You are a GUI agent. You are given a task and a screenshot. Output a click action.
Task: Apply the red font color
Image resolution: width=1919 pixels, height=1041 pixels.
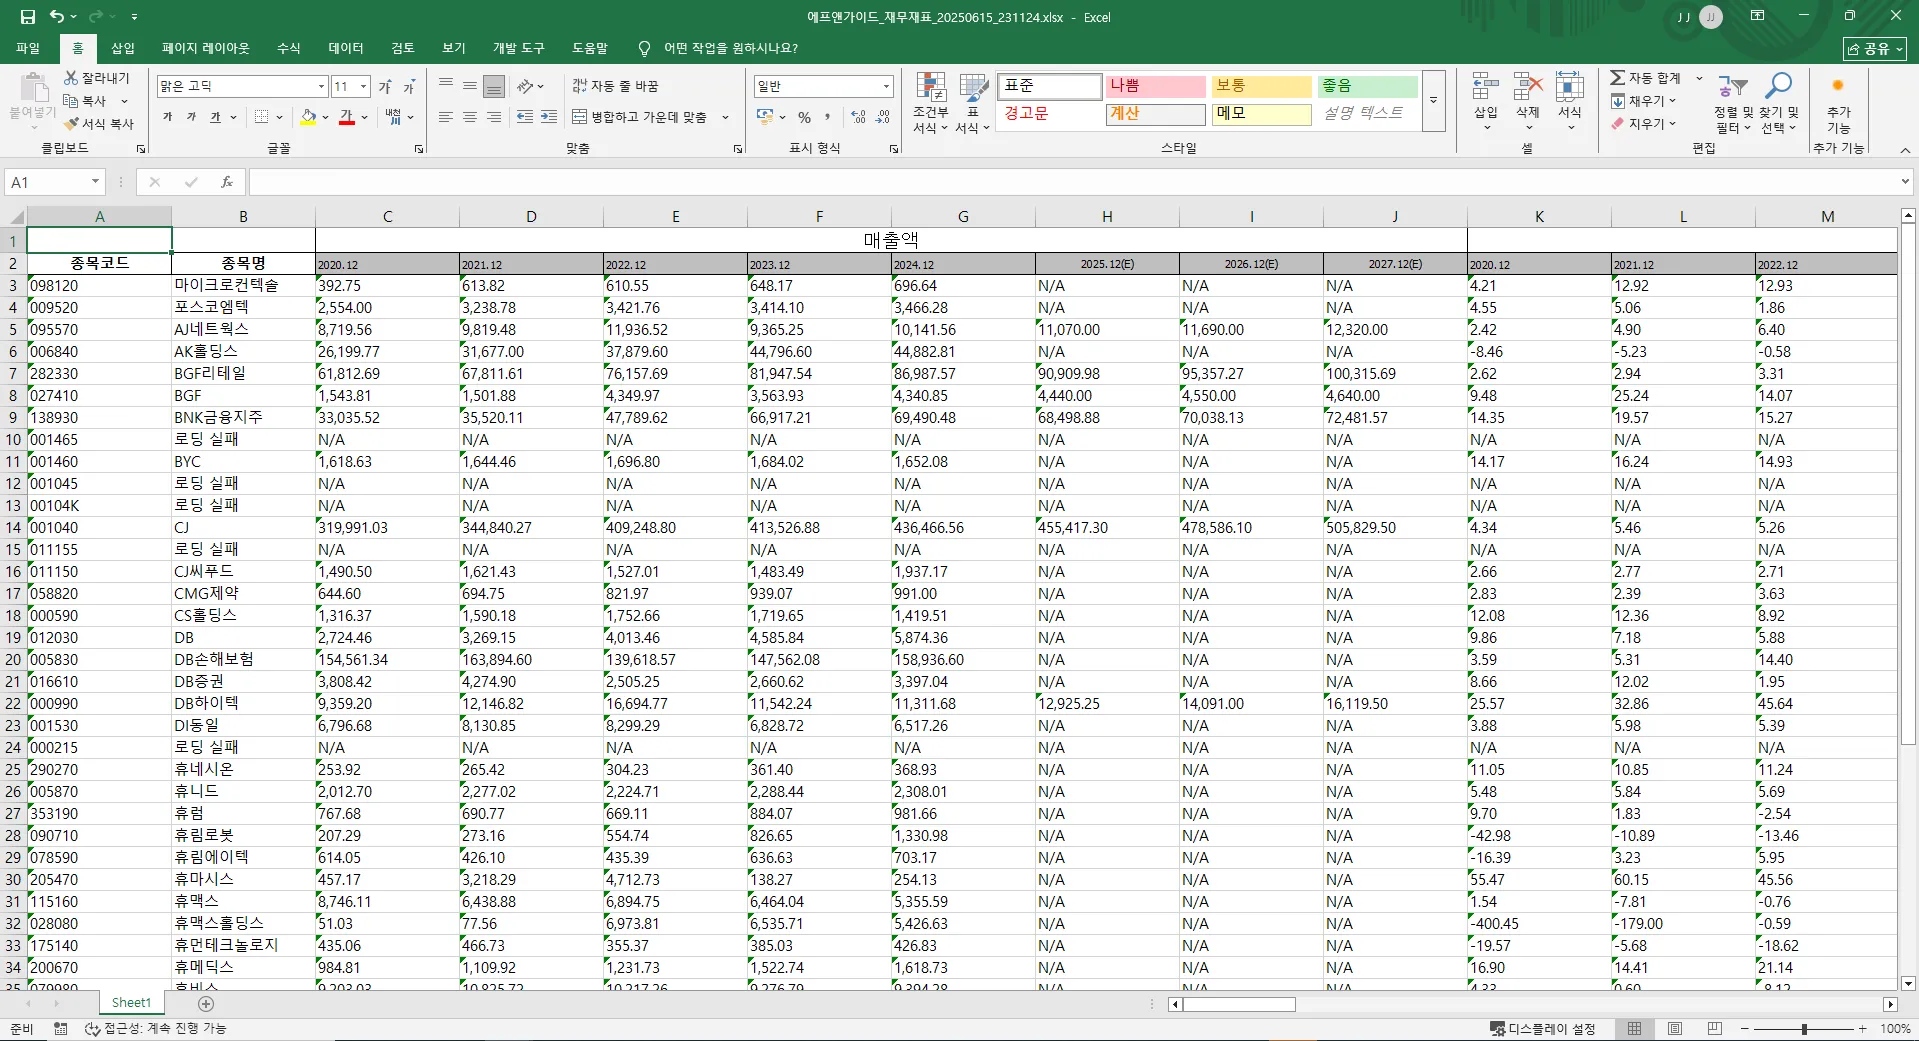[x=346, y=117]
